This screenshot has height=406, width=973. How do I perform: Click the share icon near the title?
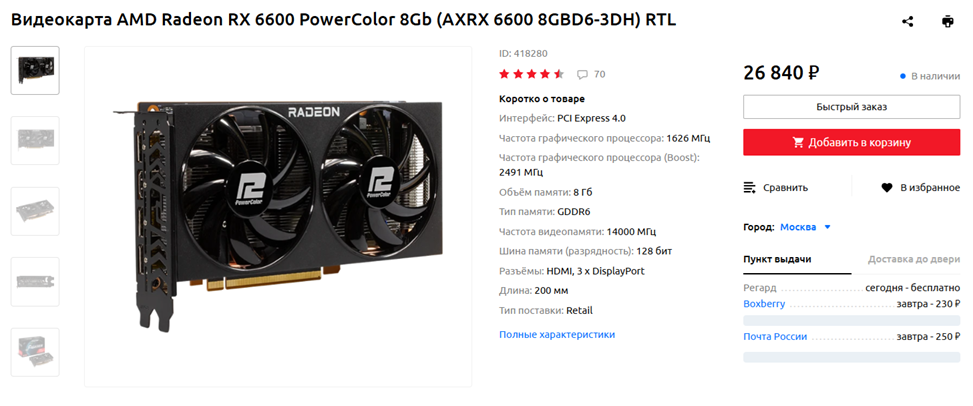click(x=907, y=22)
